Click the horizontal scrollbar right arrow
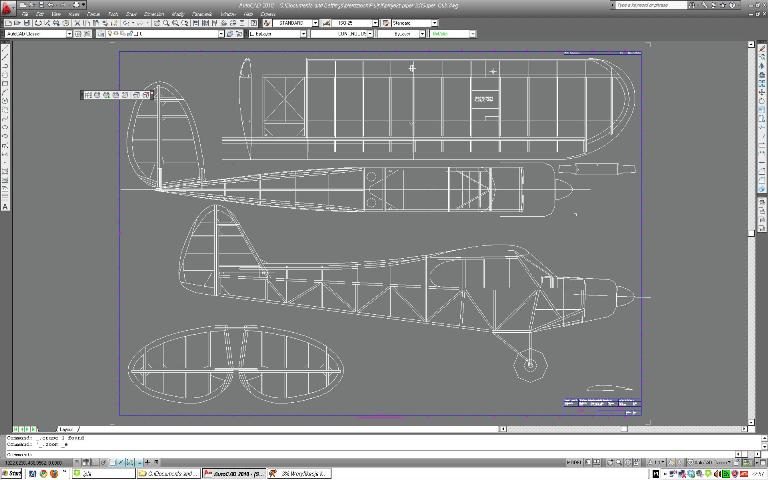Image resolution: width=768 pixels, height=480 pixels. pos(744,429)
